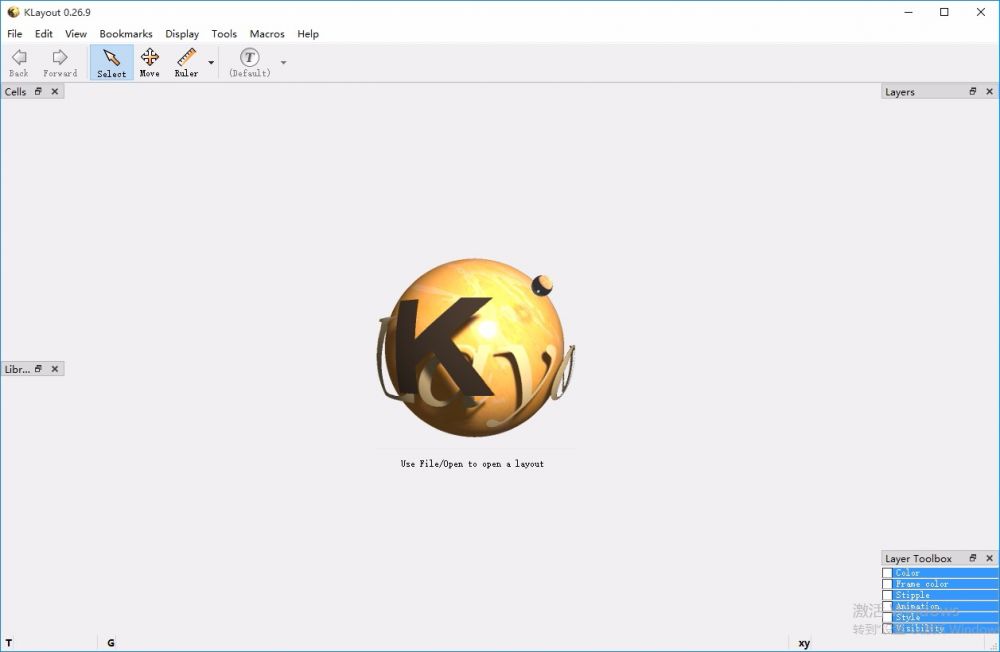Float the Layer Toolbox panel
The width and height of the screenshot is (1000, 652).
[x=973, y=558]
